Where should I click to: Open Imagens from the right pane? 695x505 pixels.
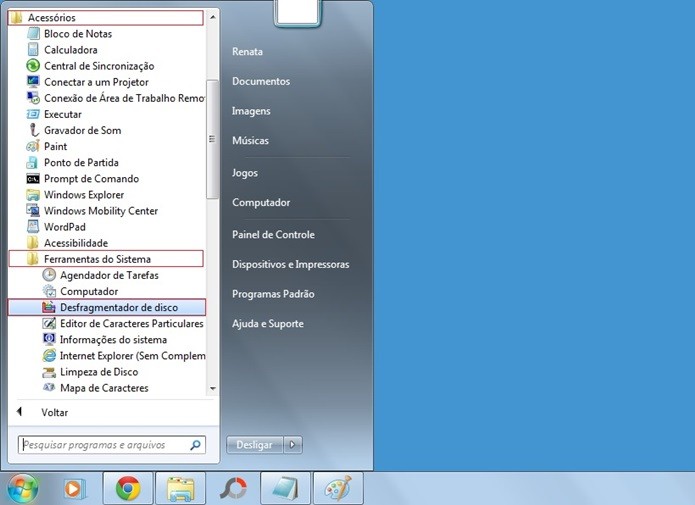251,111
